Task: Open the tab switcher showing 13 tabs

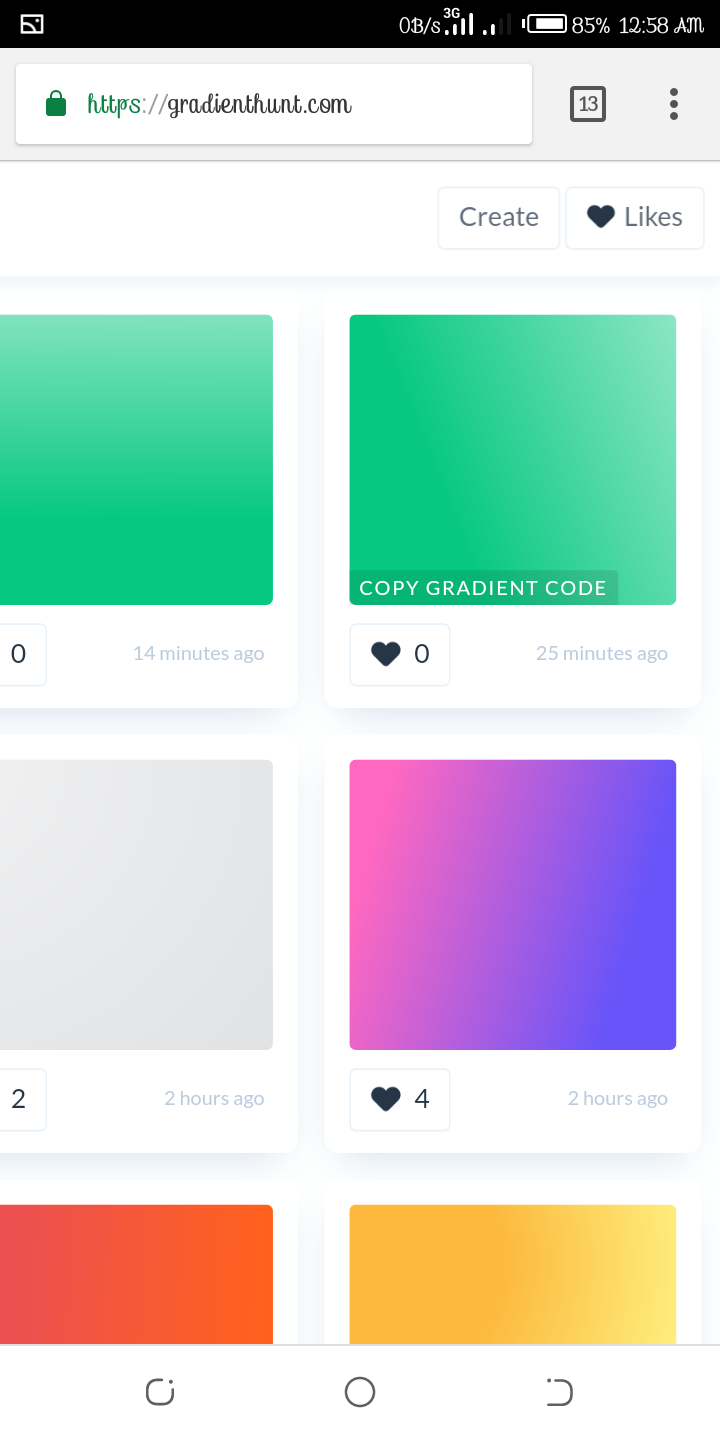Action: pos(588,104)
